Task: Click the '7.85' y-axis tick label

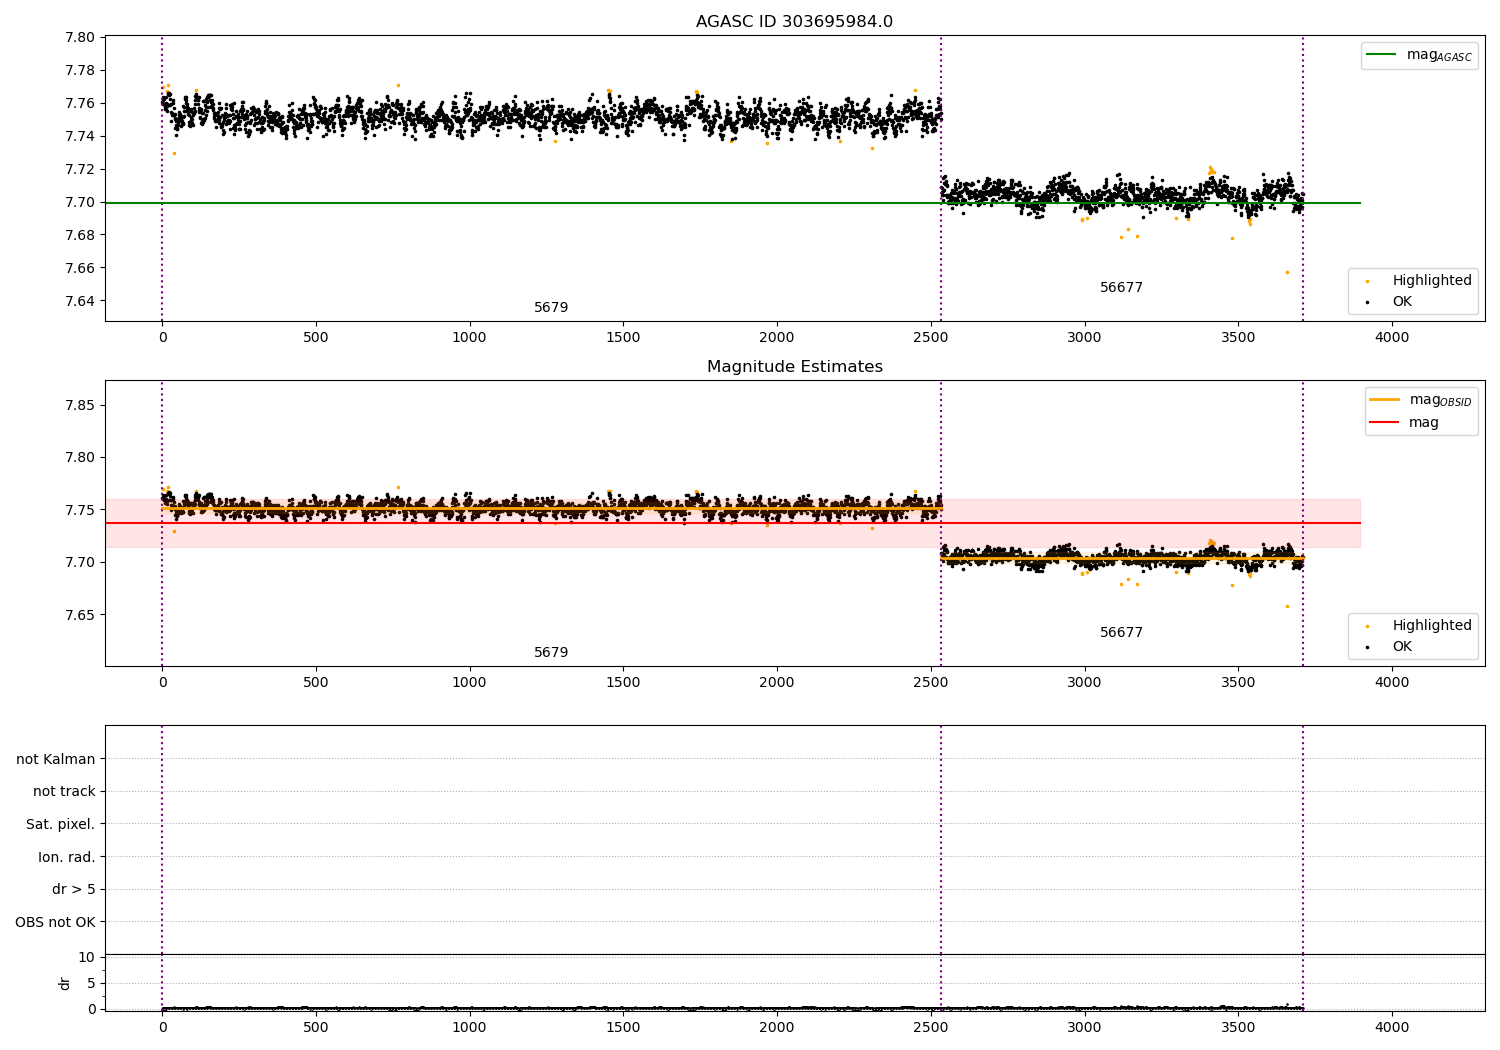Action: 80,405
